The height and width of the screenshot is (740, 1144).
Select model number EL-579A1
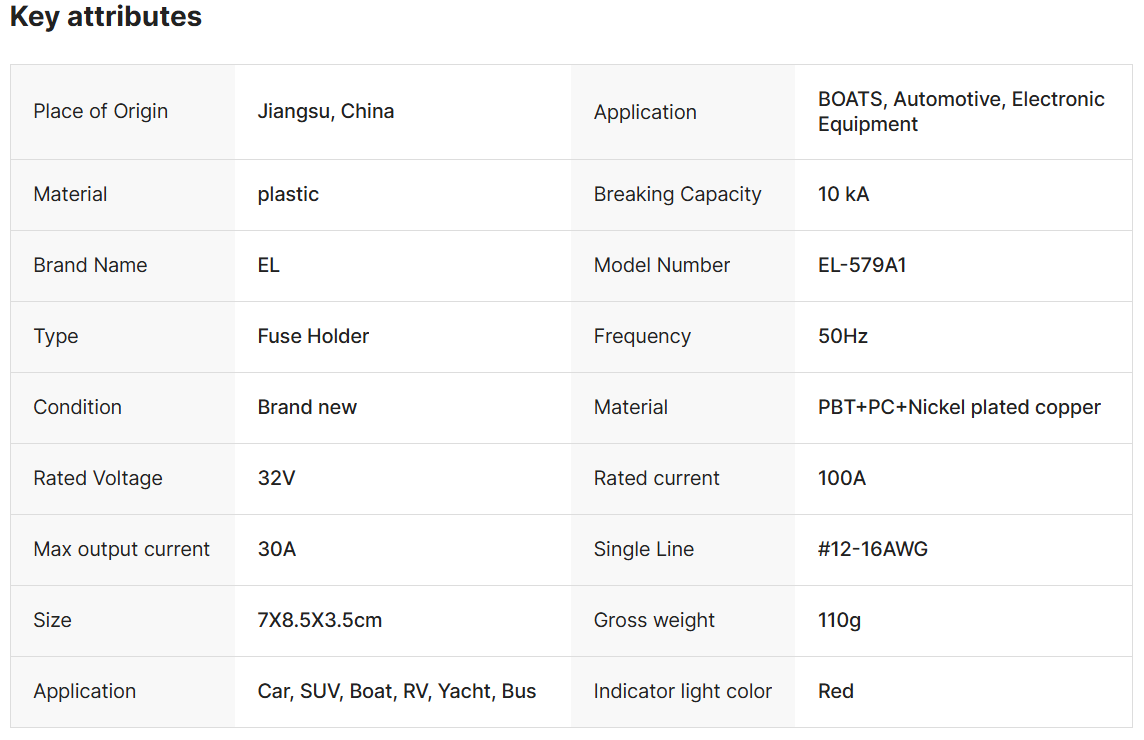(x=861, y=265)
